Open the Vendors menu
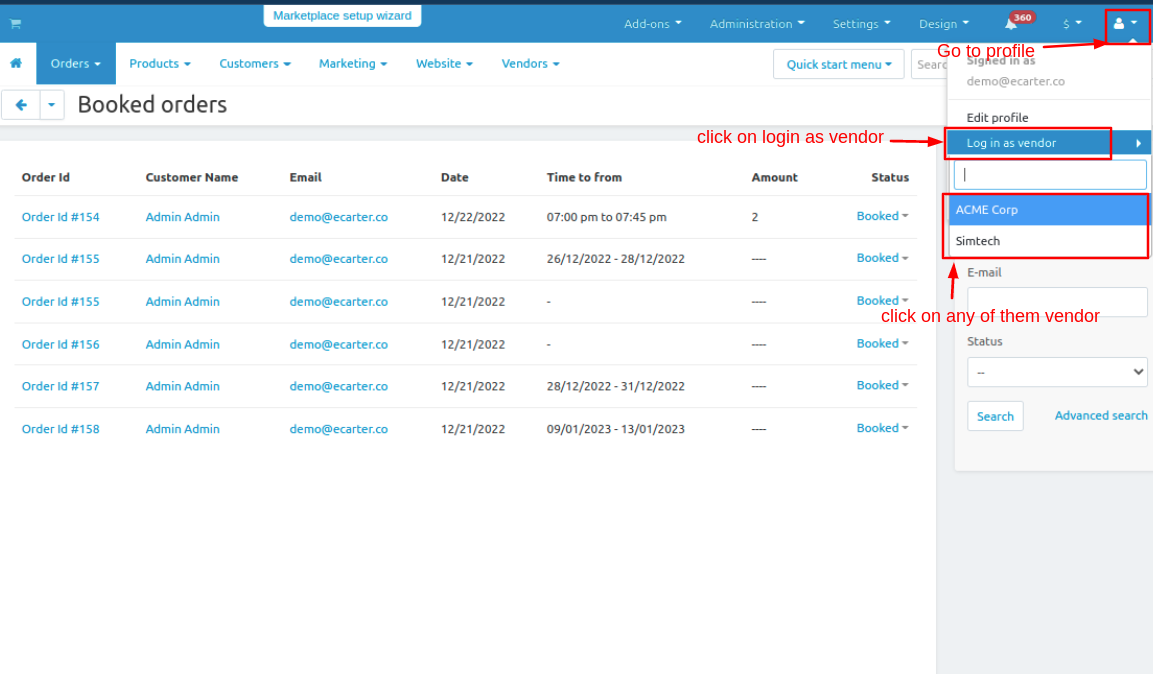The height and width of the screenshot is (674, 1158). [x=530, y=63]
